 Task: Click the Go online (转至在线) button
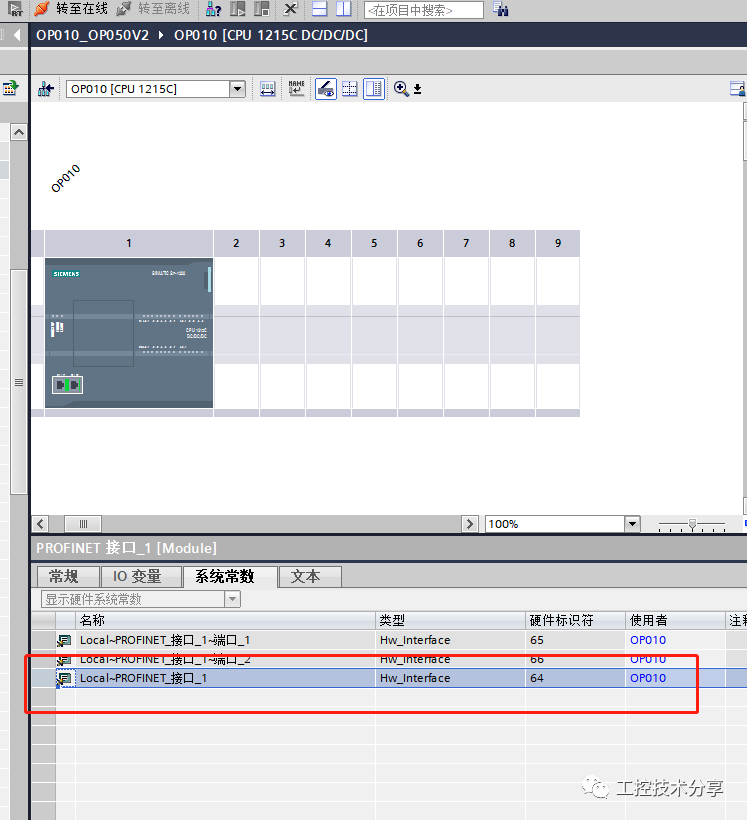pos(70,9)
